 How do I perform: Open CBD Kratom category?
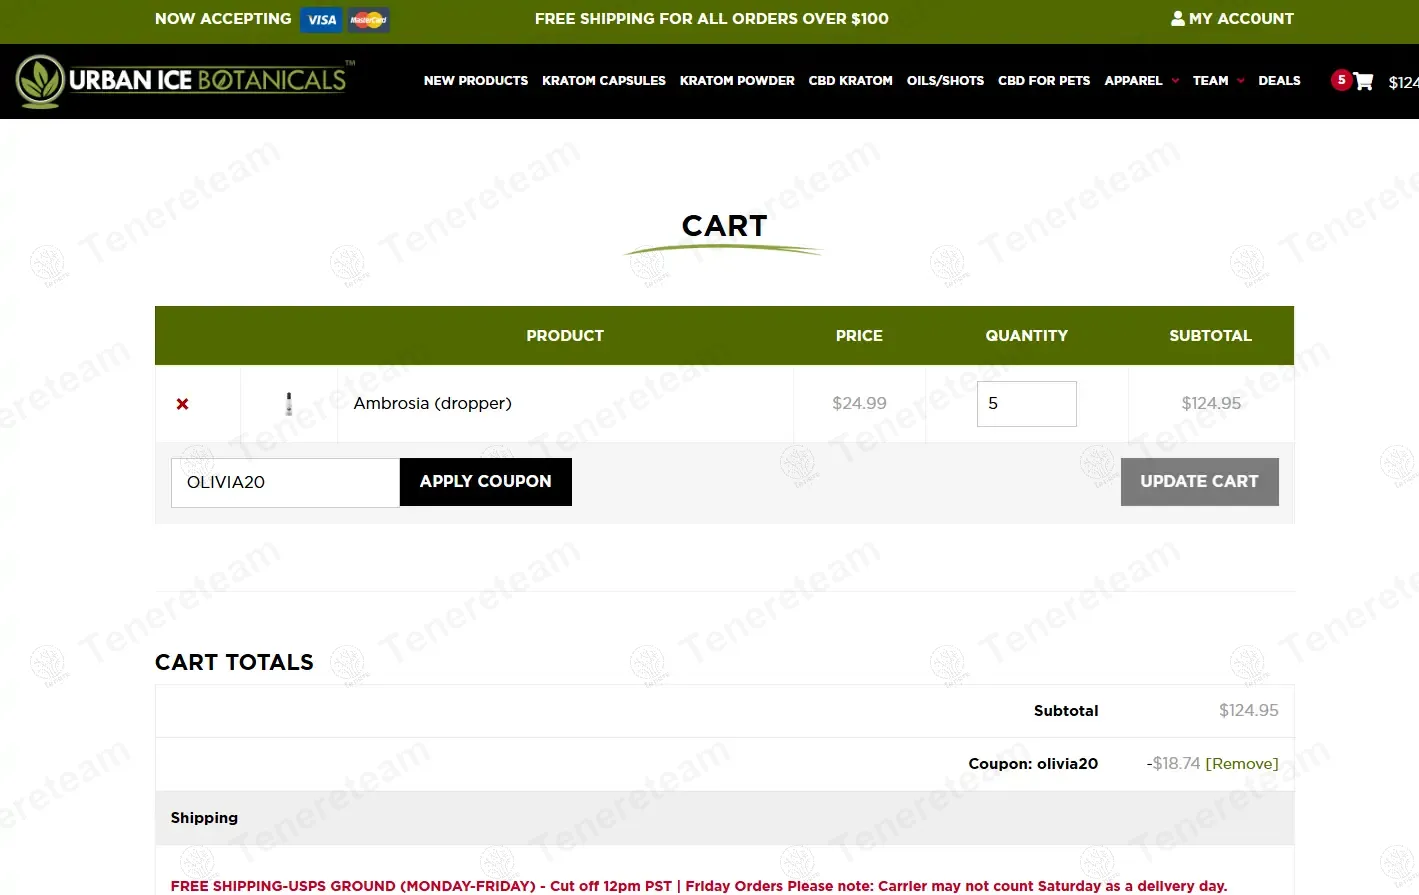pos(851,81)
